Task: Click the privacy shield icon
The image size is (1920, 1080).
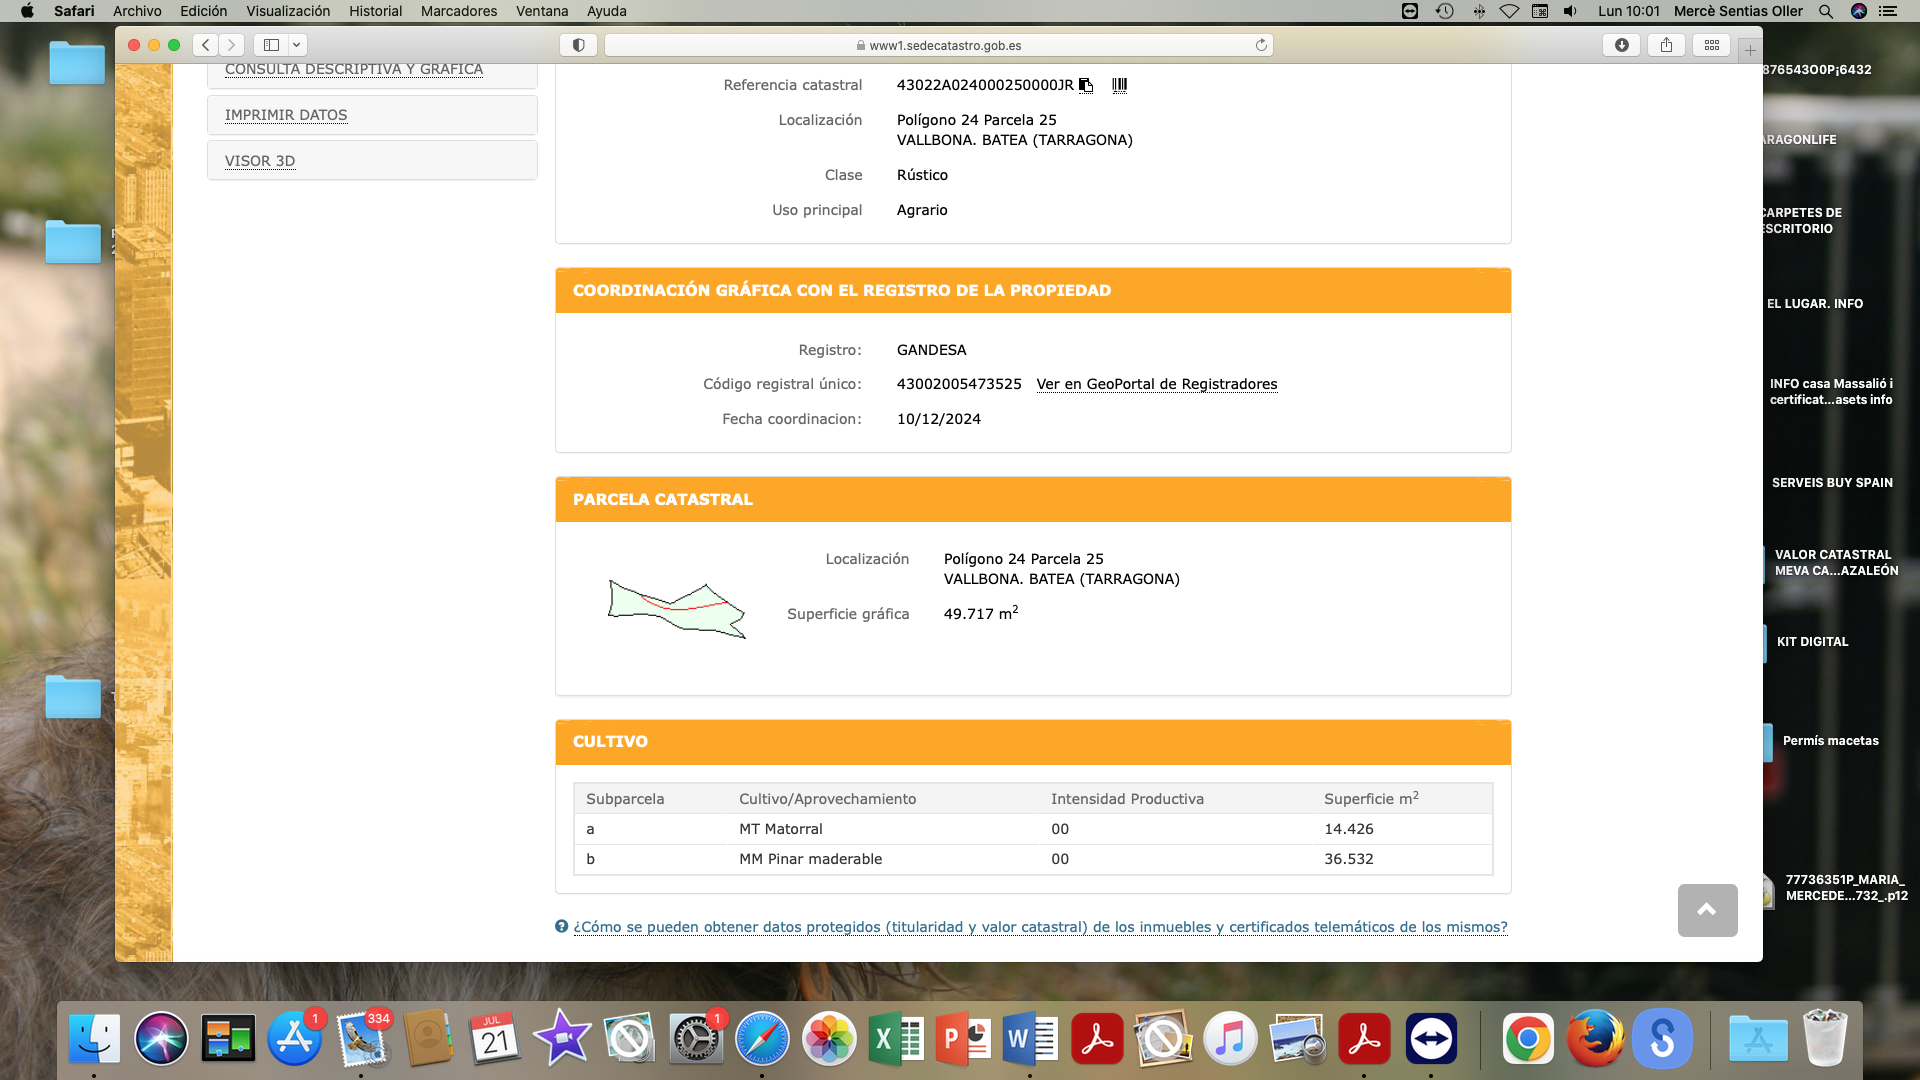Action: 578,45
